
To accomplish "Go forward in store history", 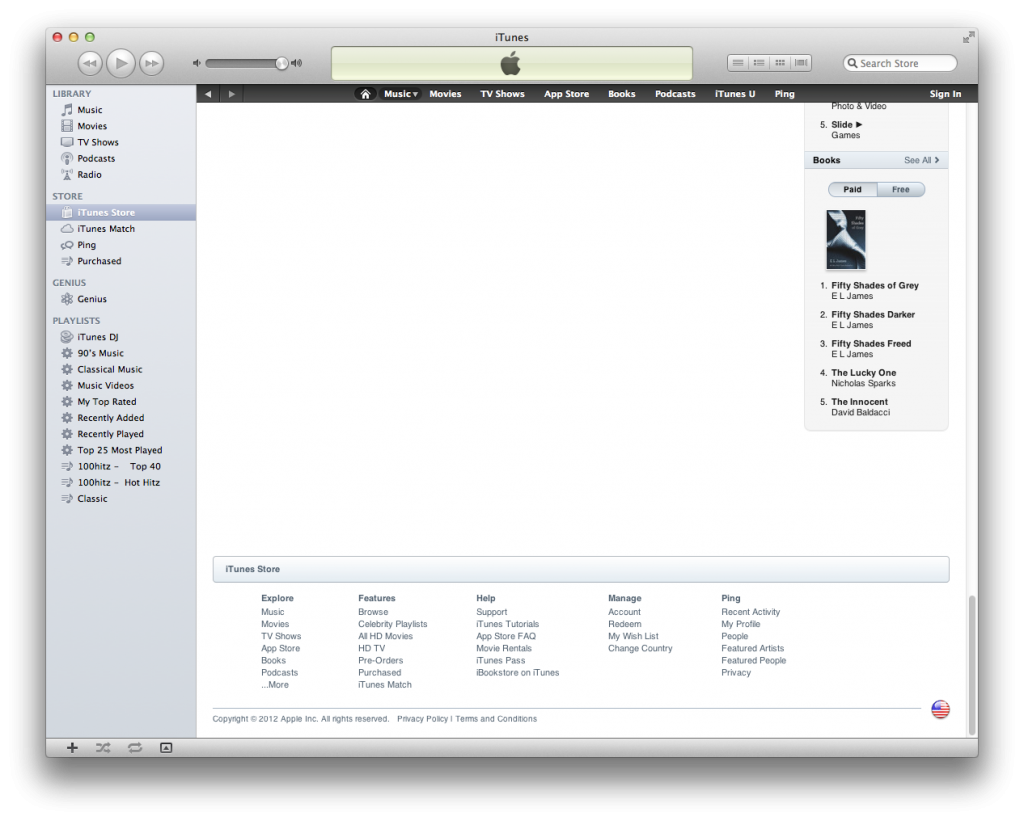I will 231,94.
